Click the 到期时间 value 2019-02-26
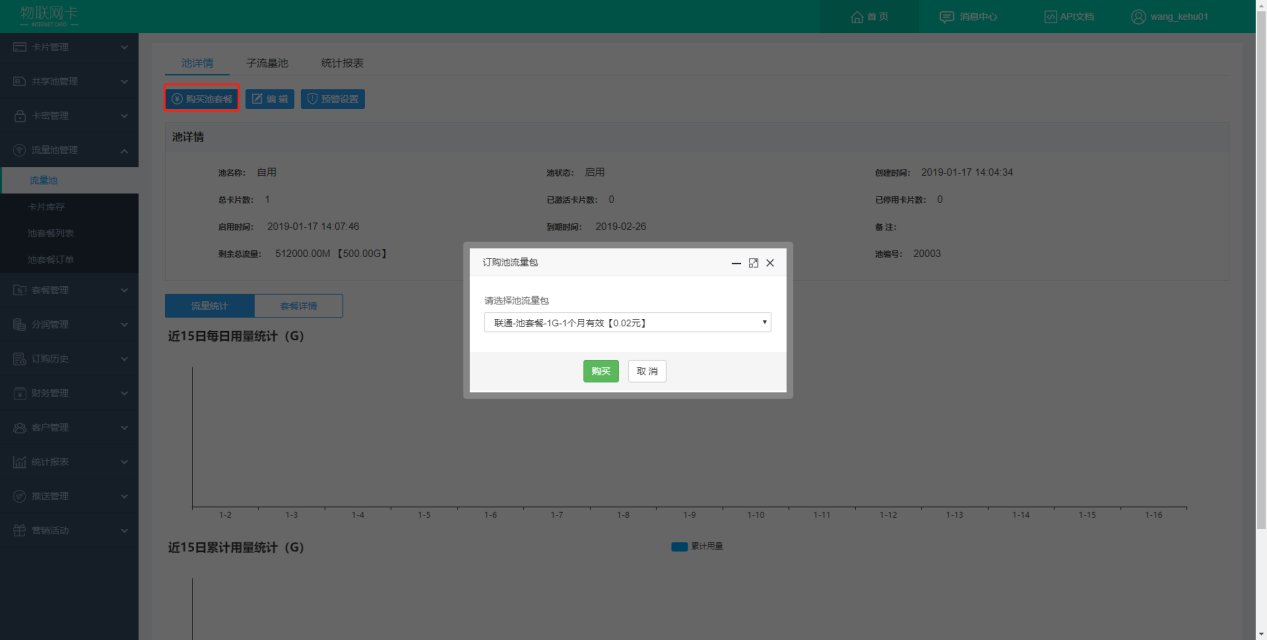This screenshot has width=1267, height=640. click(620, 227)
